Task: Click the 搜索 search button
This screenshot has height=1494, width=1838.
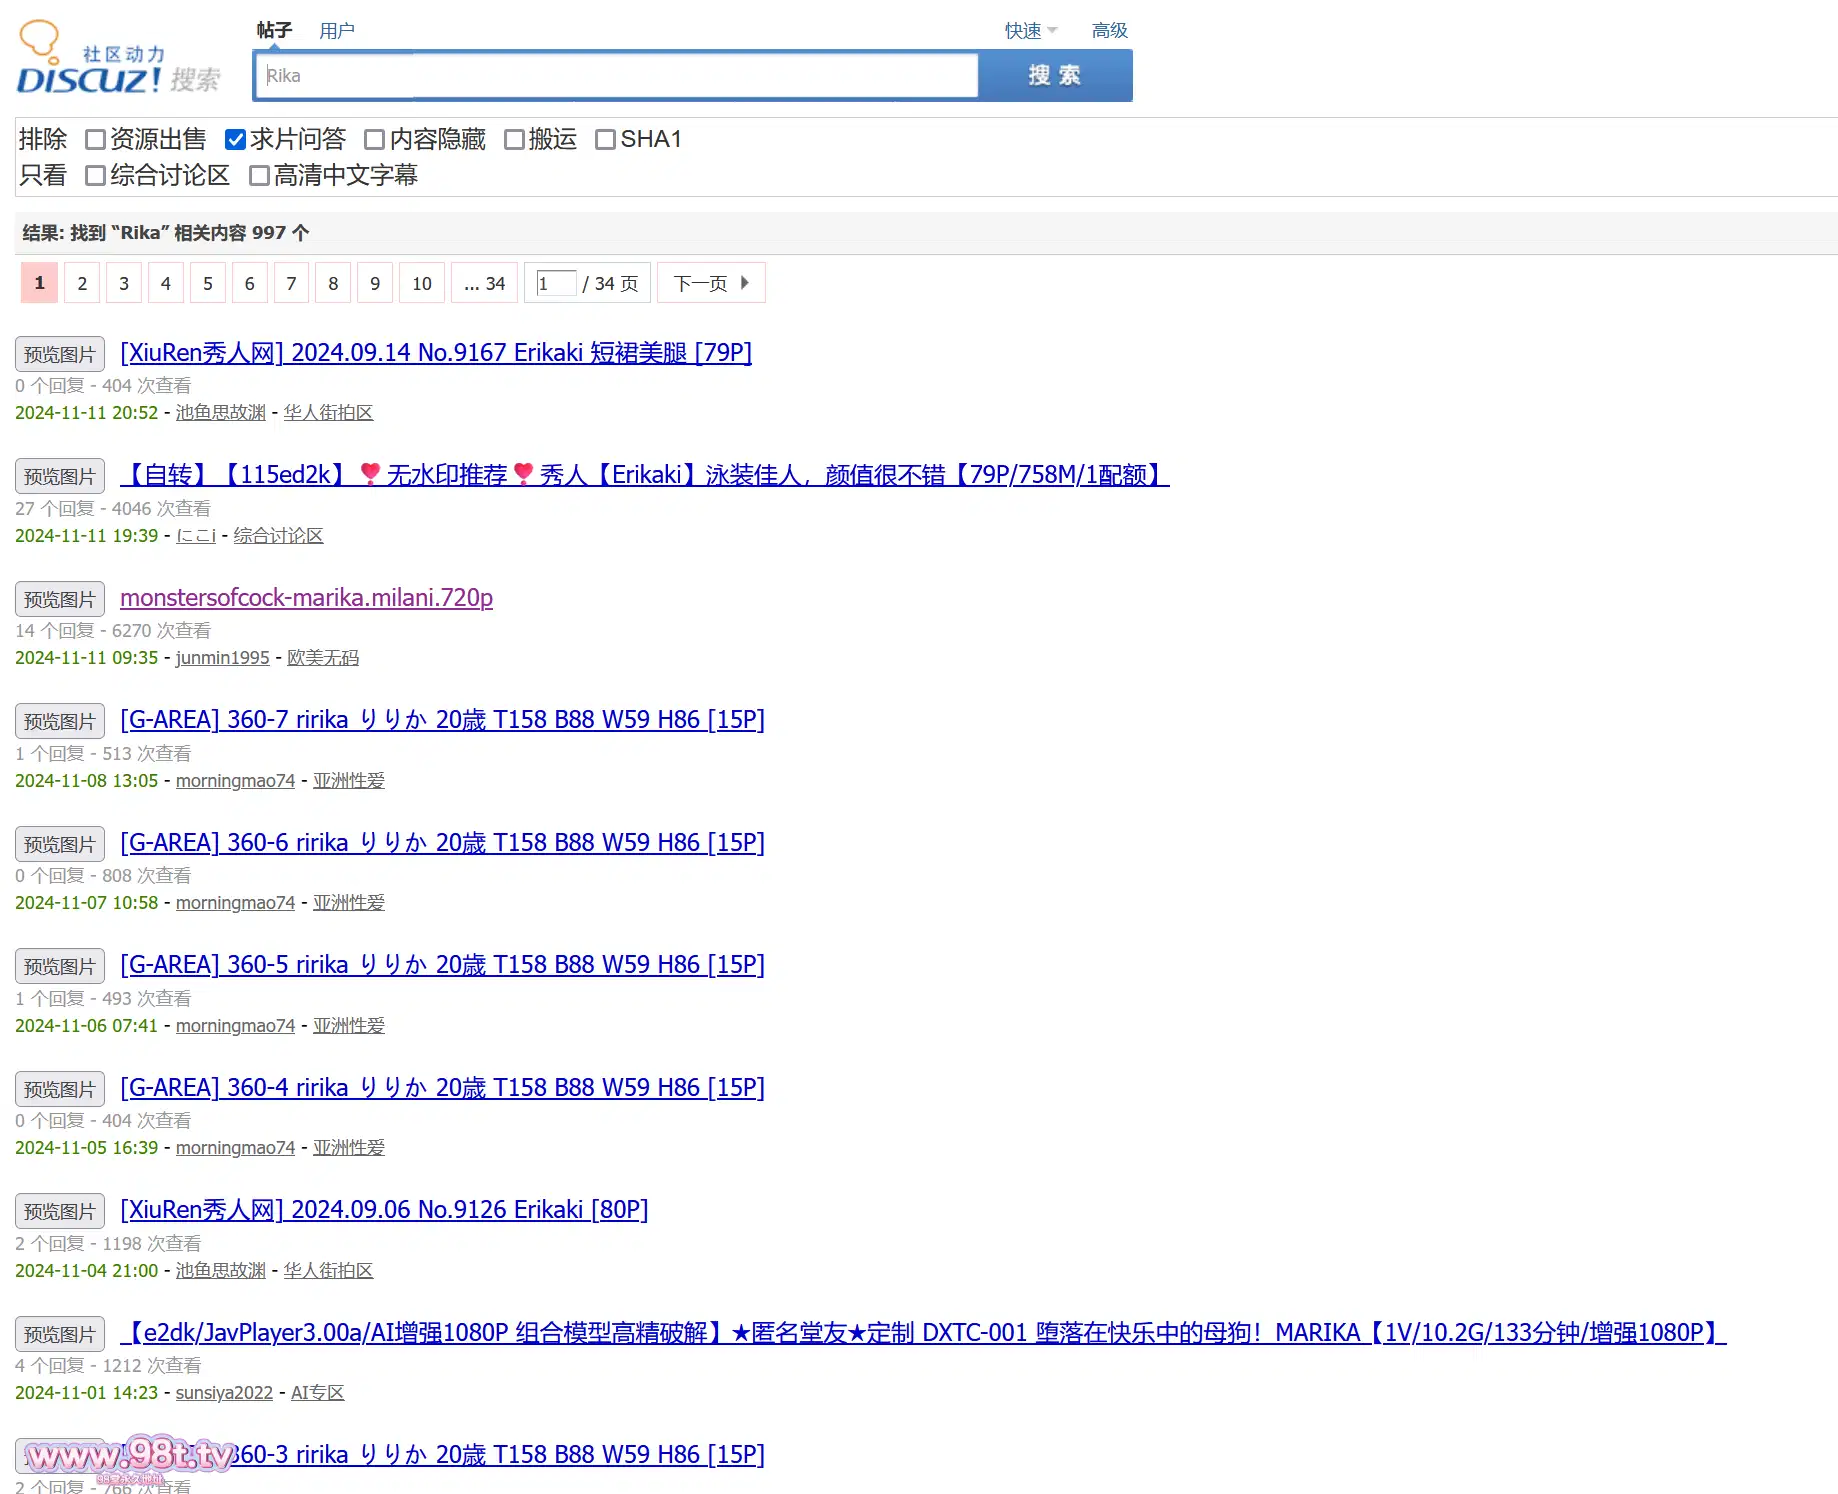Action: (1055, 75)
